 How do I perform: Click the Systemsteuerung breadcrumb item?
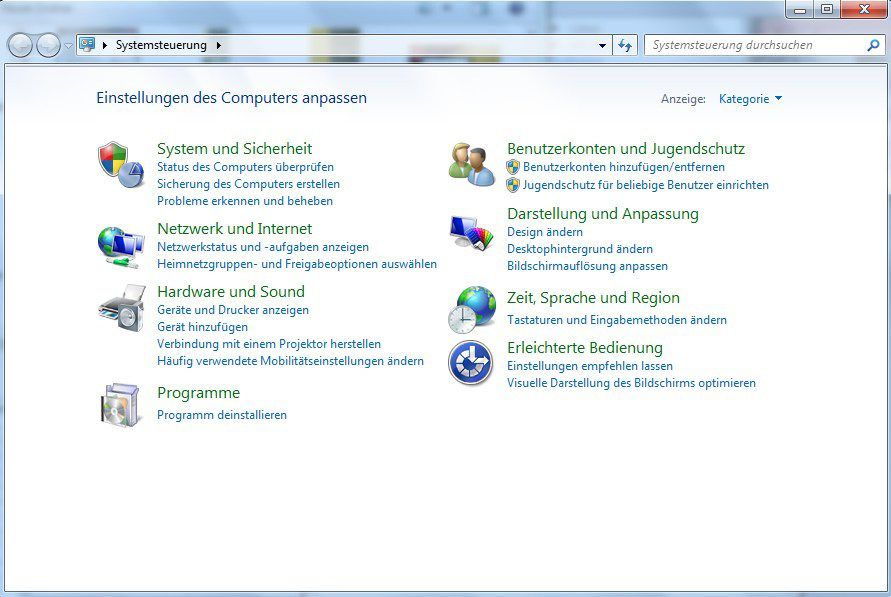161,46
